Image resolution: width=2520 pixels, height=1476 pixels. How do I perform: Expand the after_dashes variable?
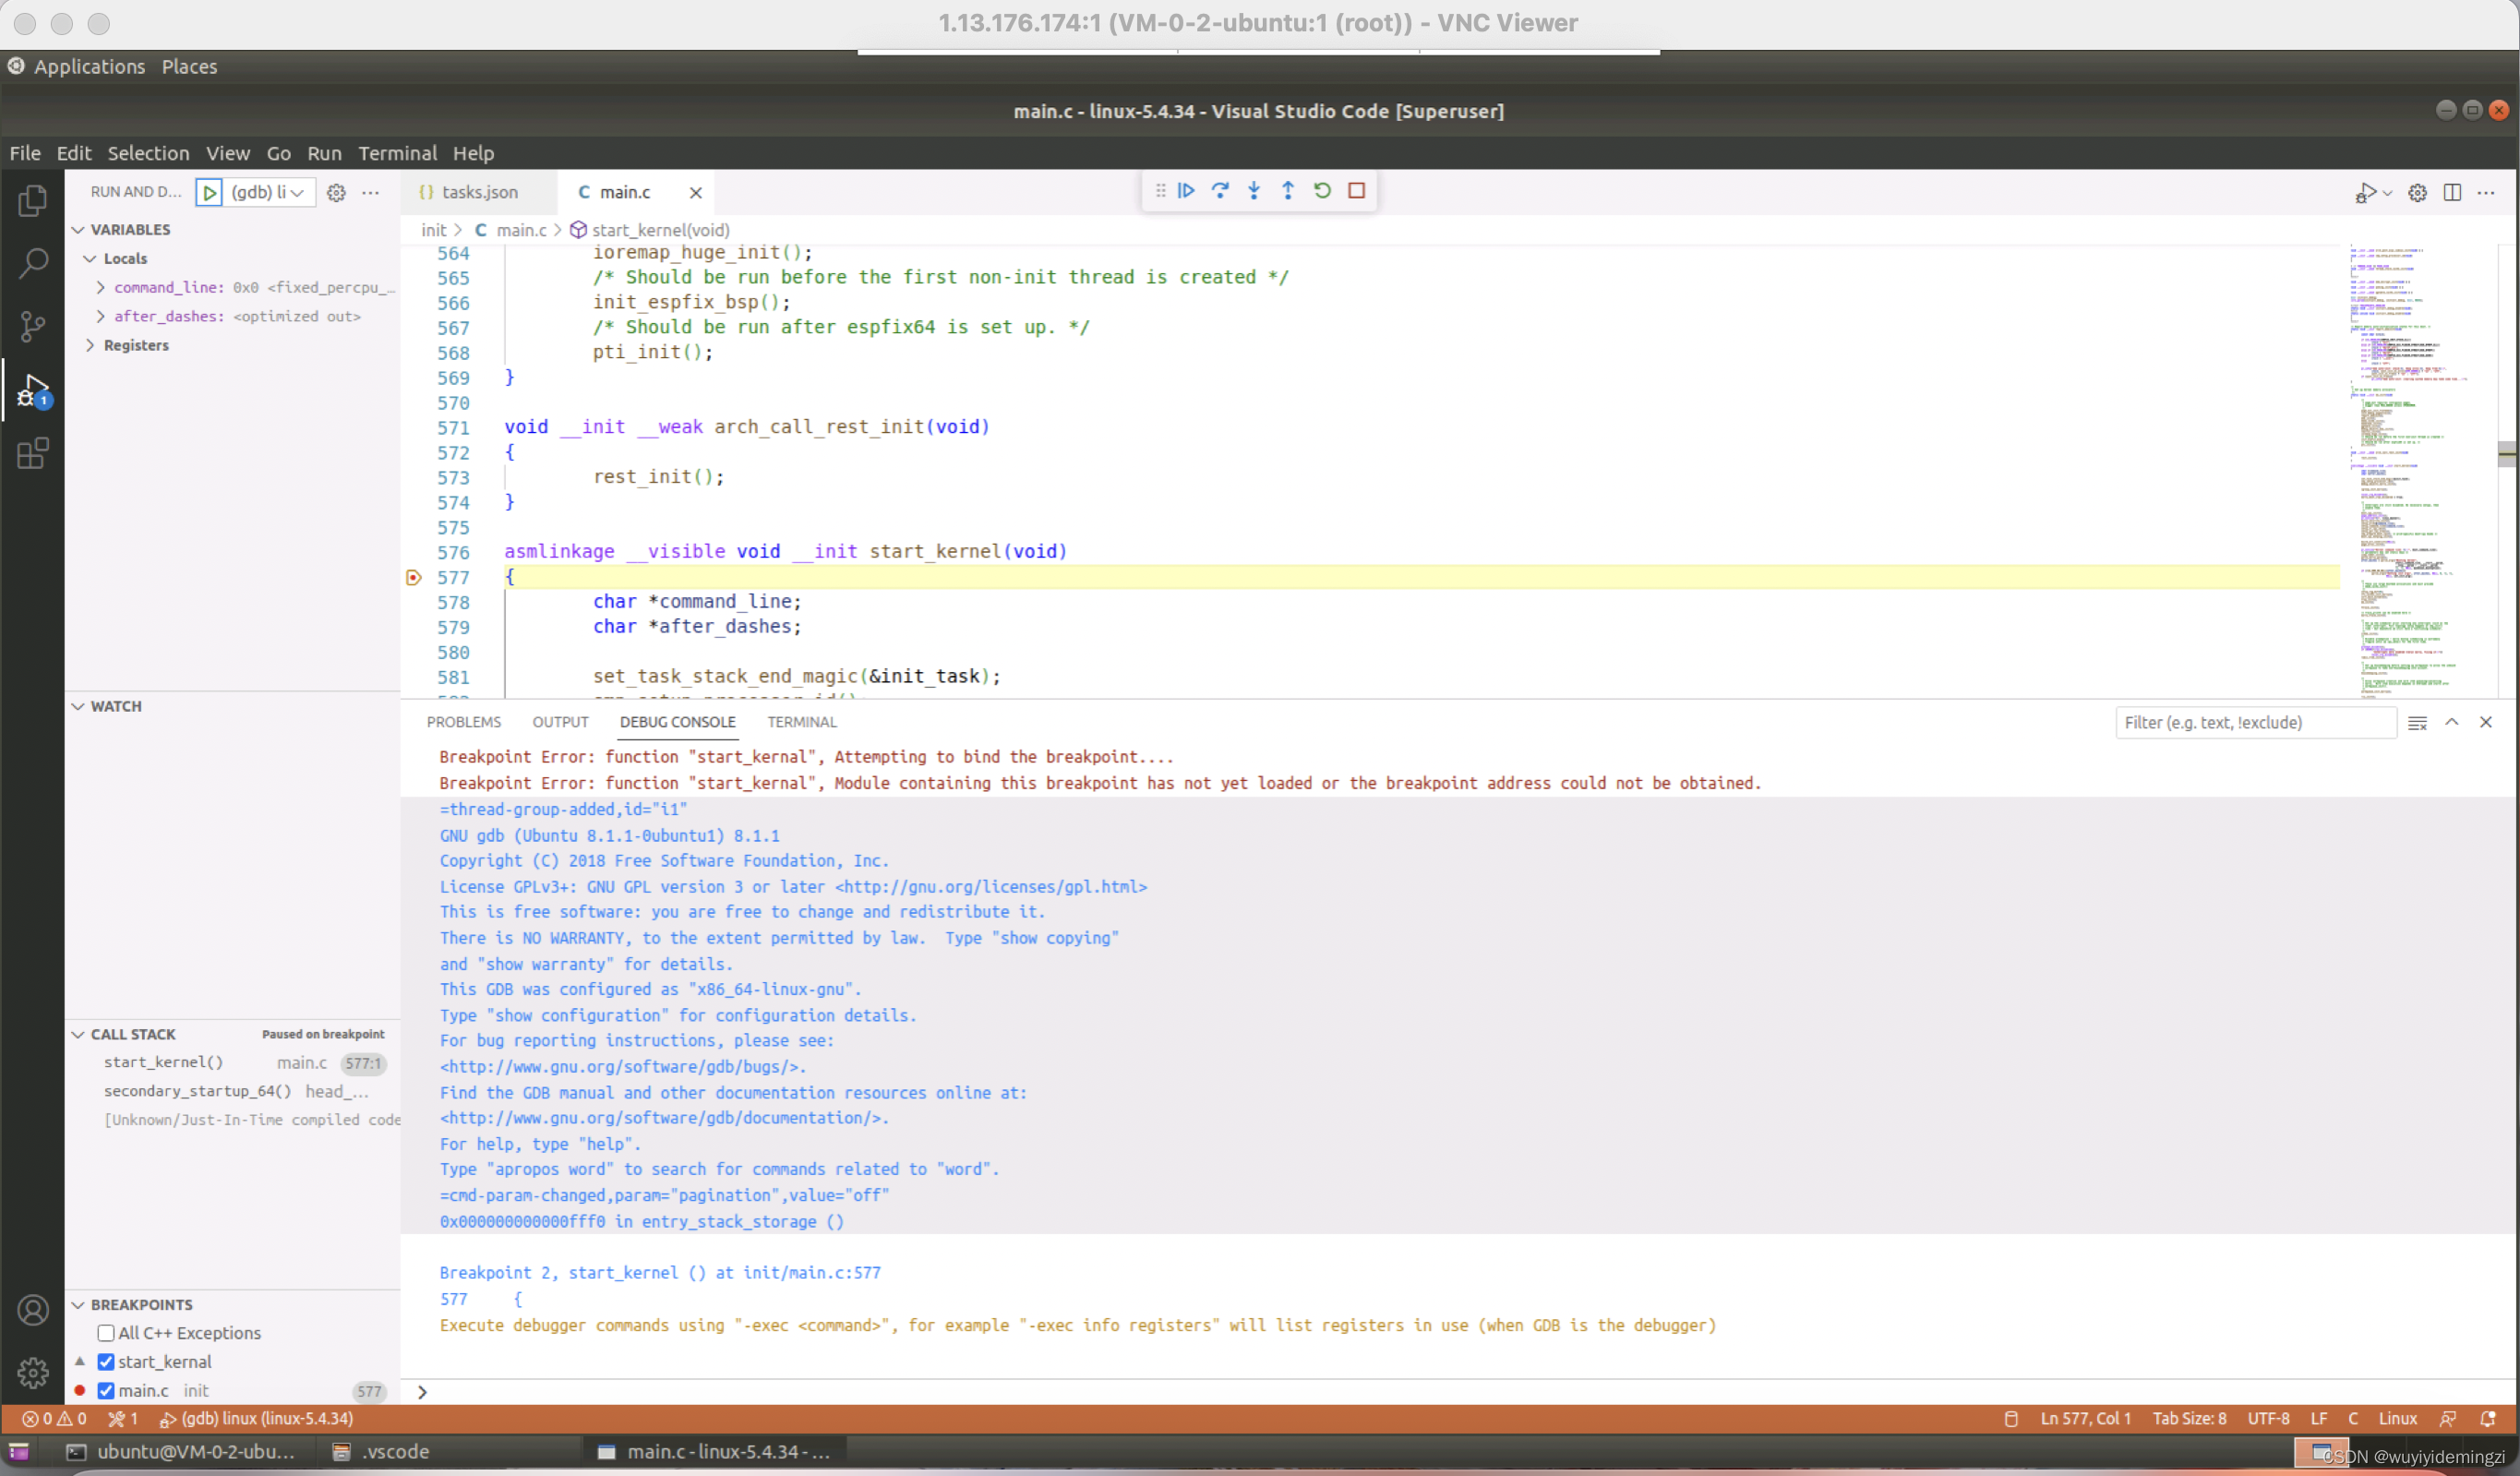coord(100,316)
